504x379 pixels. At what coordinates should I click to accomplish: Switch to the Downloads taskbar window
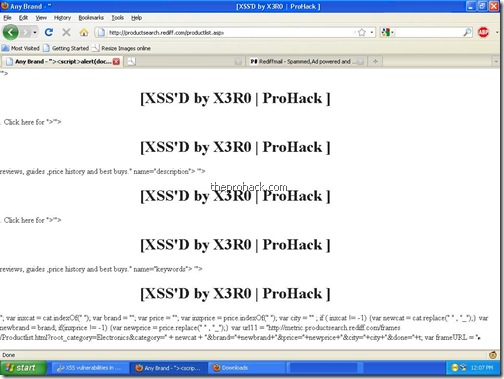click(x=247, y=368)
